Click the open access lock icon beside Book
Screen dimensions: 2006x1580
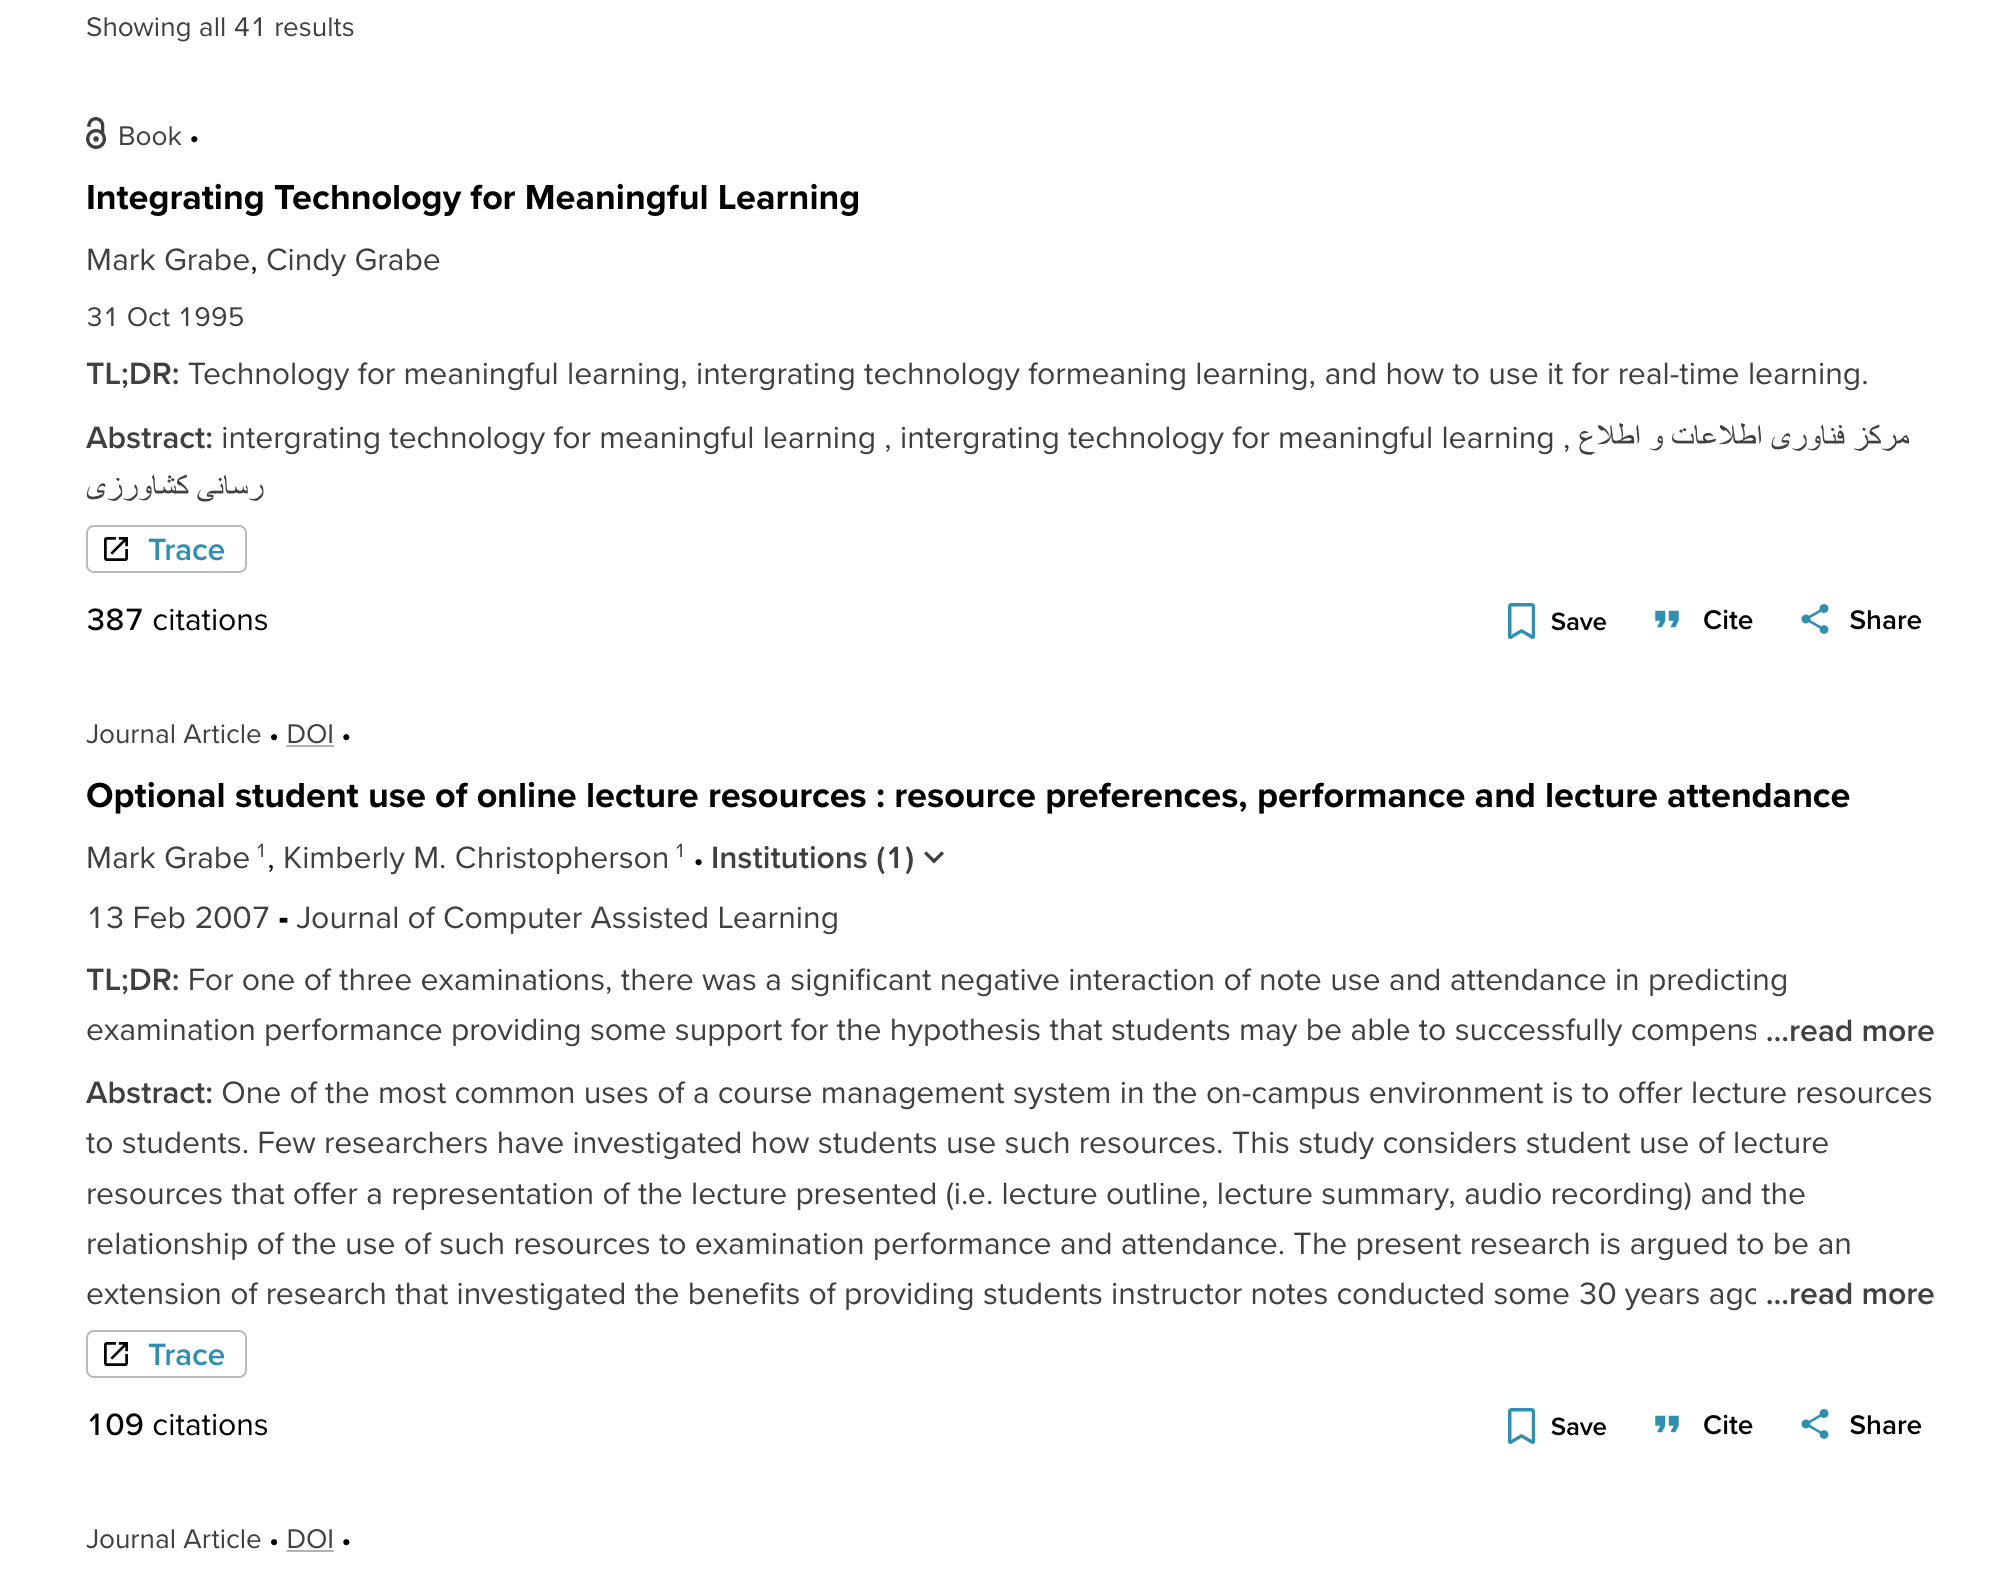[96, 133]
